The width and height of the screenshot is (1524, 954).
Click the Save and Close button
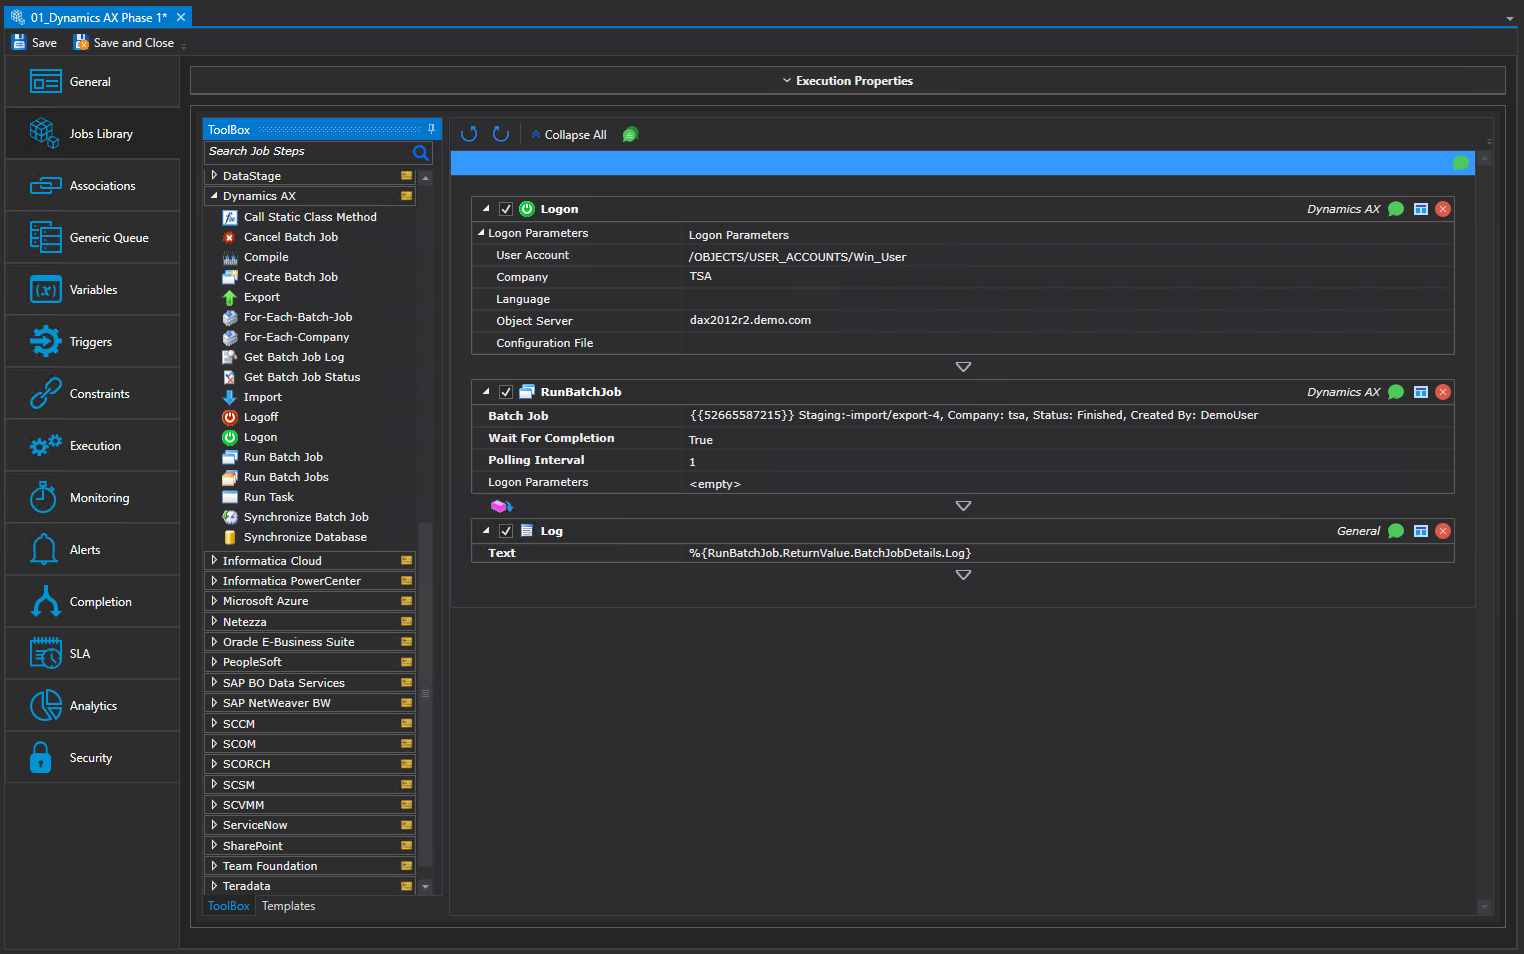124,43
